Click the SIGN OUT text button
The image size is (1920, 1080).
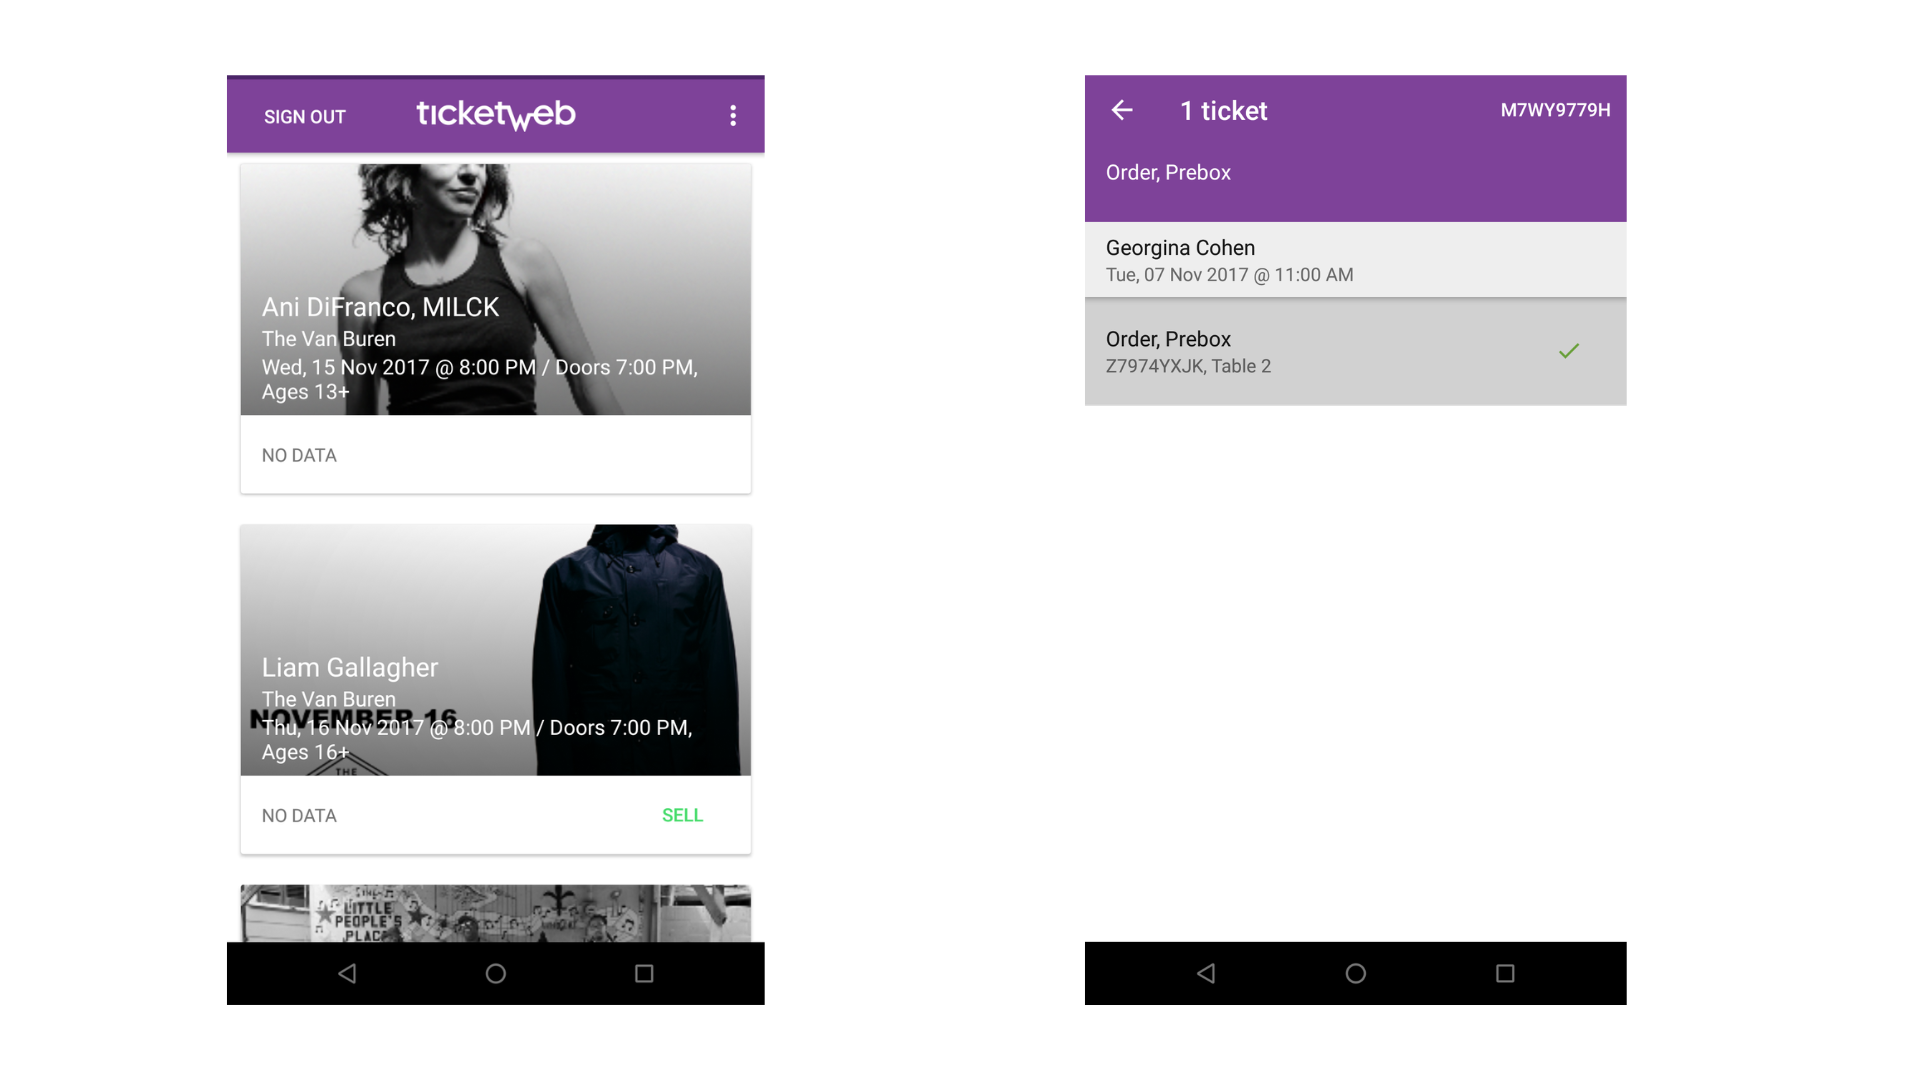[x=303, y=116]
